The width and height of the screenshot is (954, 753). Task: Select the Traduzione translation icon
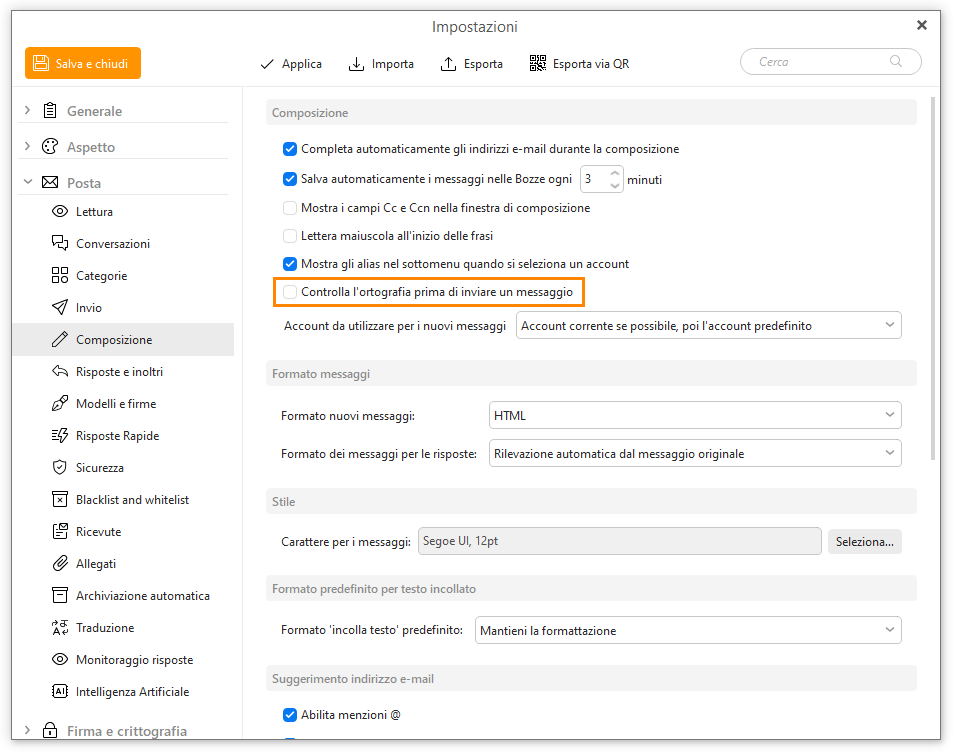coord(60,628)
